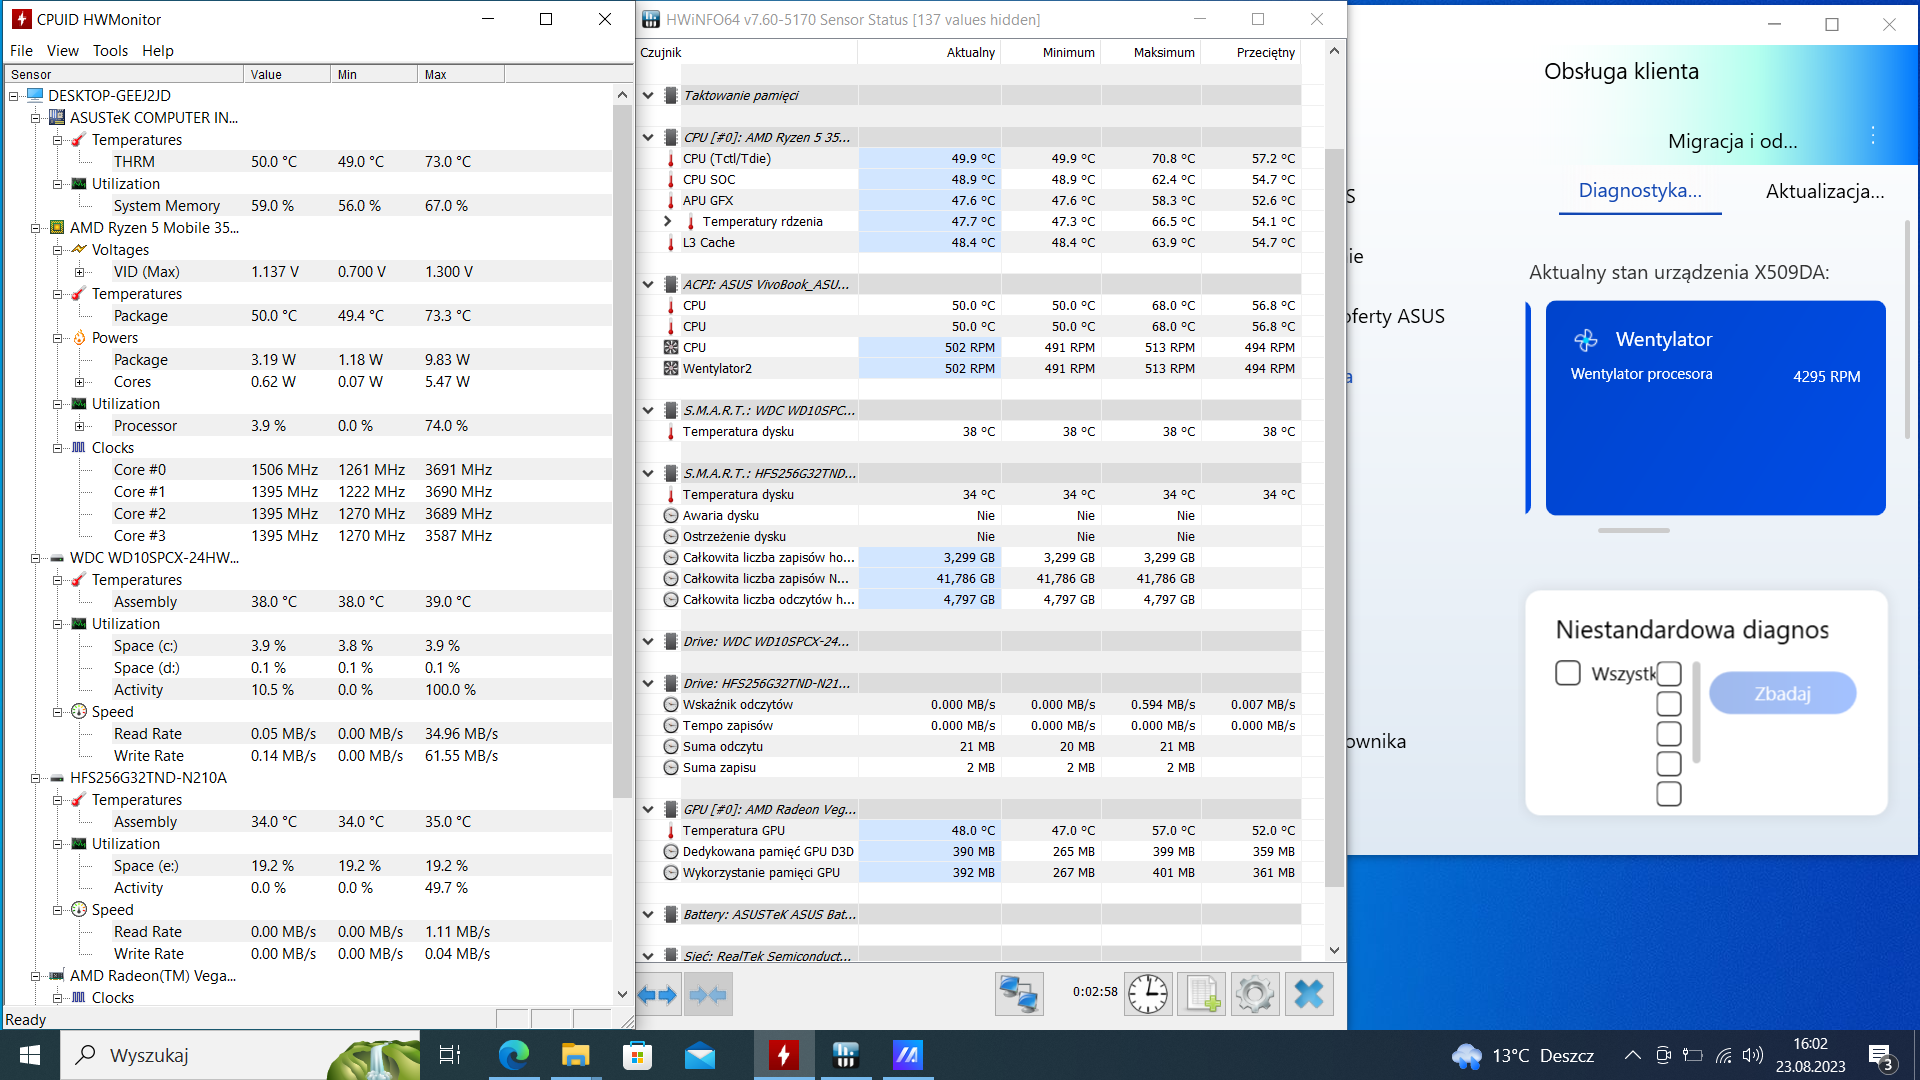Open HWMonitor from the taskbar
The width and height of the screenshot is (1920, 1080).
pos(783,1055)
